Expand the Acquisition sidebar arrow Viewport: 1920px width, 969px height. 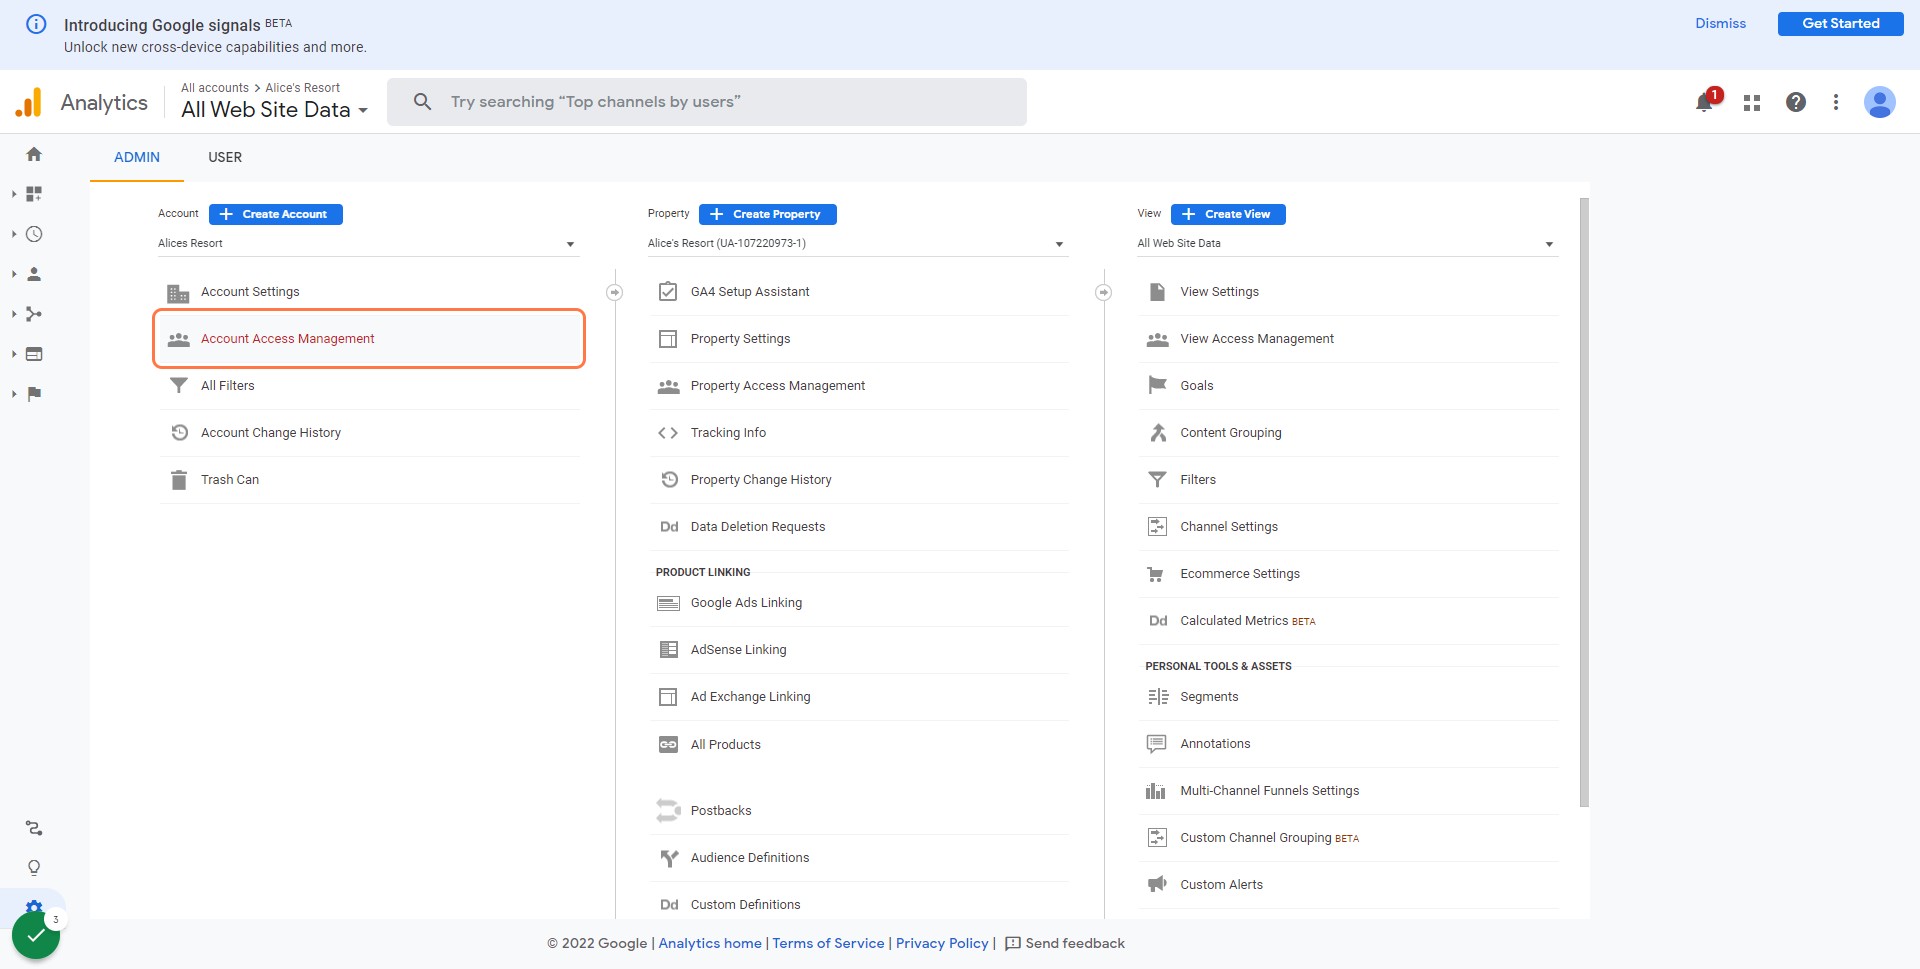14,314
